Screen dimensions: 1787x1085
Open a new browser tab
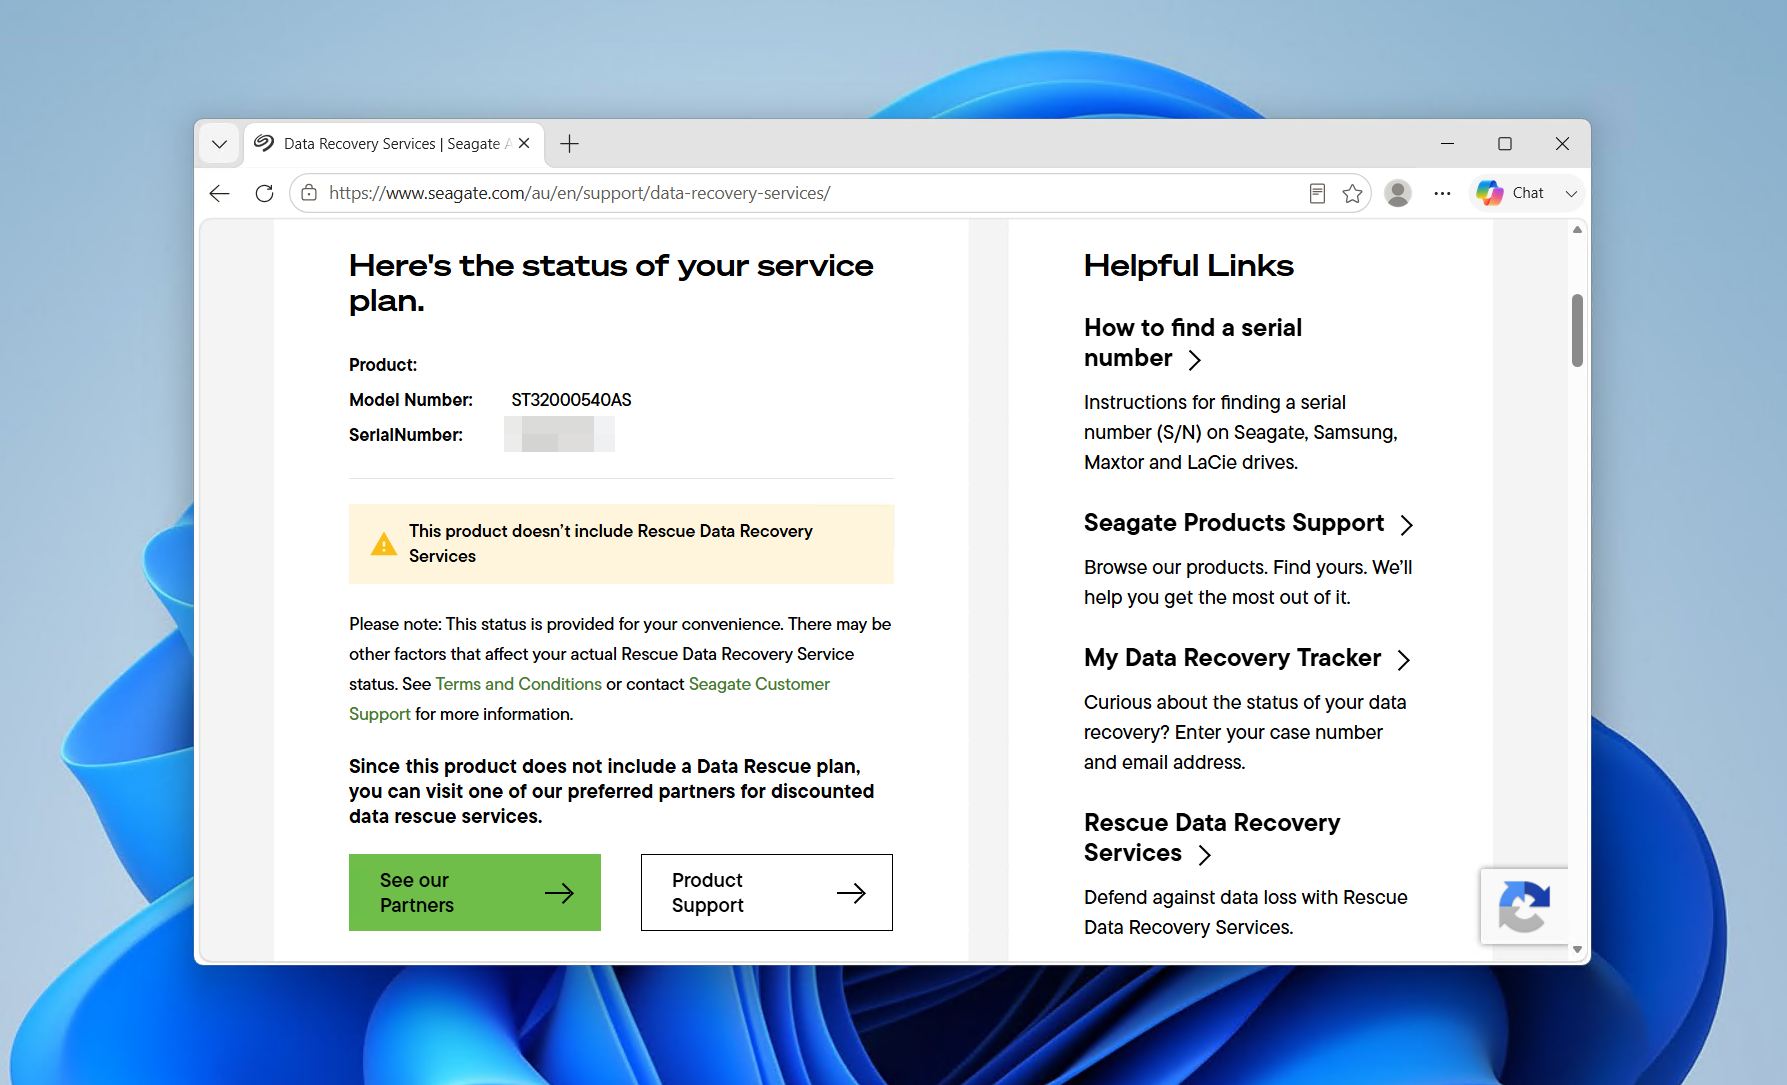569,144
